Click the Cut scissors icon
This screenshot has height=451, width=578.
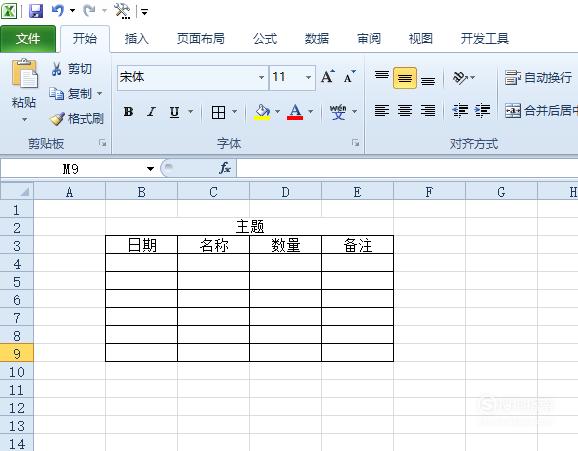(56, 69)
